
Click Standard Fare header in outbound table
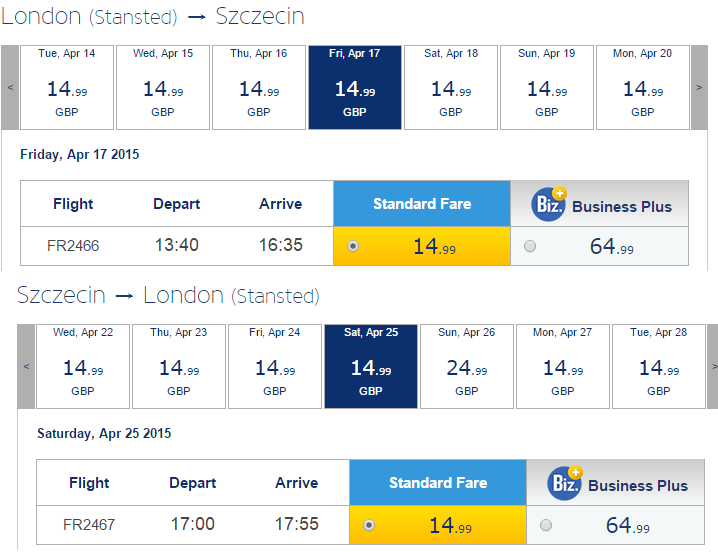tap(422, 203)
